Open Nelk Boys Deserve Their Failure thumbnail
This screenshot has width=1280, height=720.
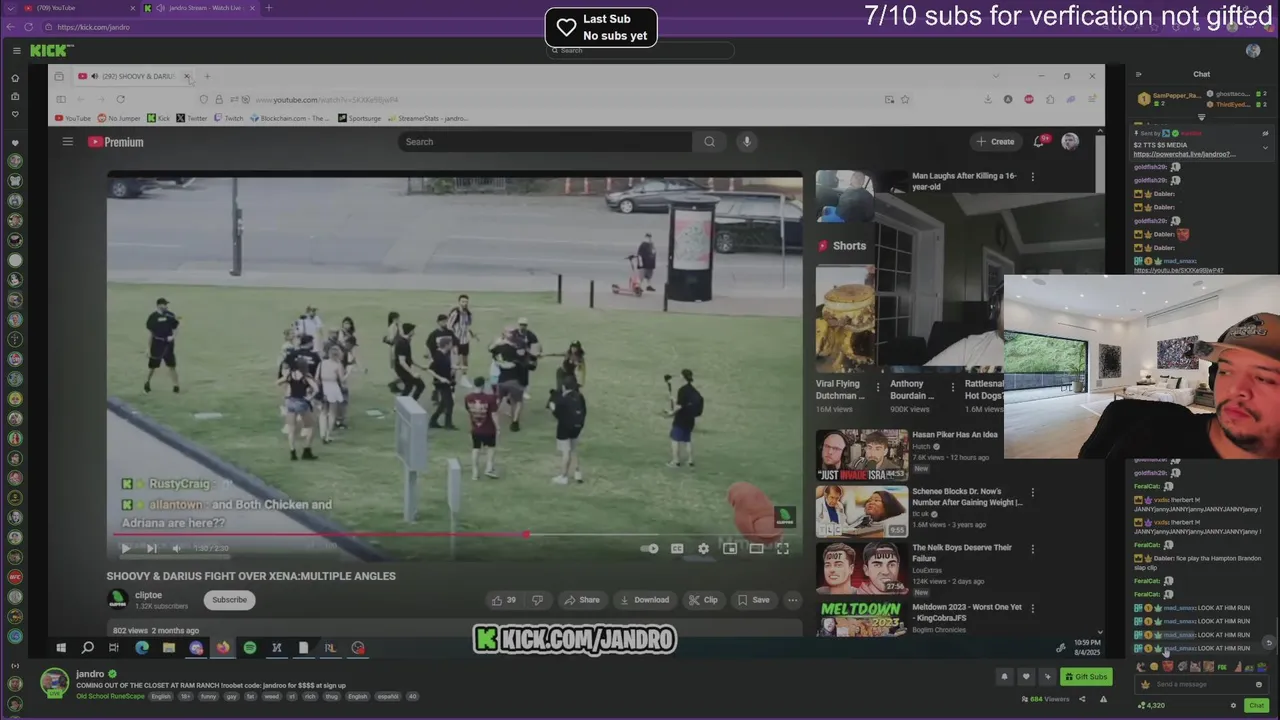coord(862,568)
